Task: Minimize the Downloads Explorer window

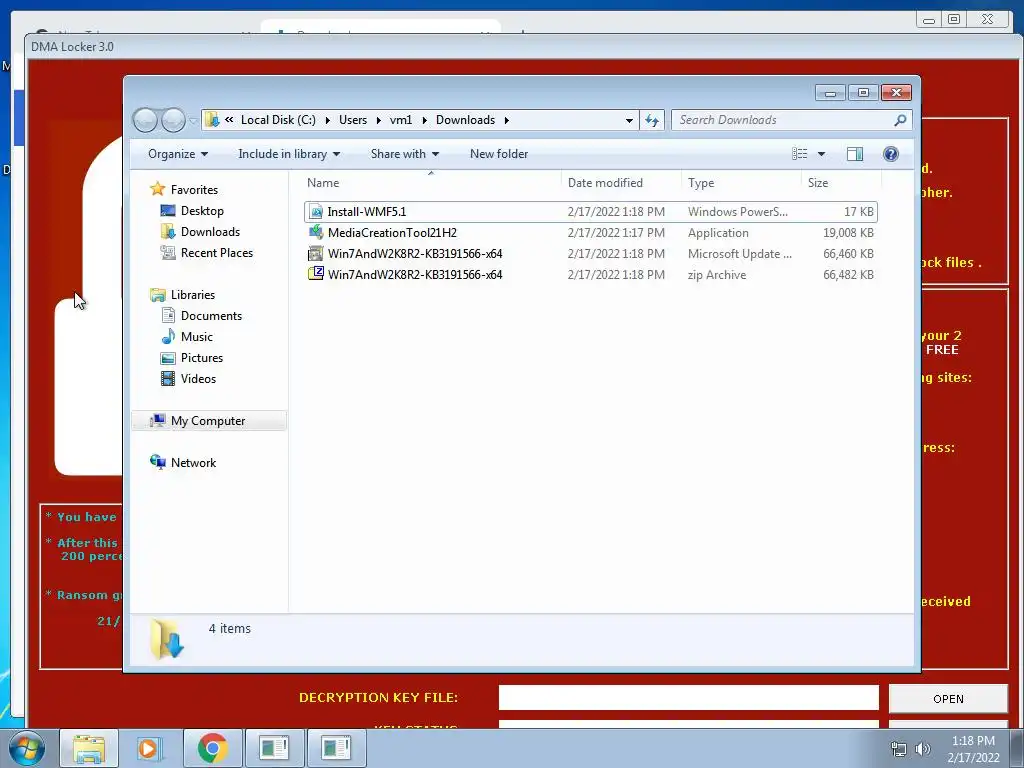Action: click(x=830, y=93)
